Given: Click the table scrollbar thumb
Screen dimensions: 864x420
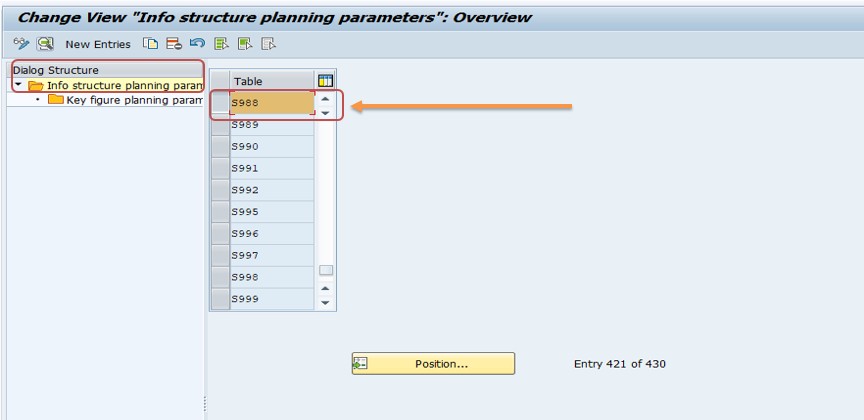Looking at the screenshot, I should (x=326, y=270).
